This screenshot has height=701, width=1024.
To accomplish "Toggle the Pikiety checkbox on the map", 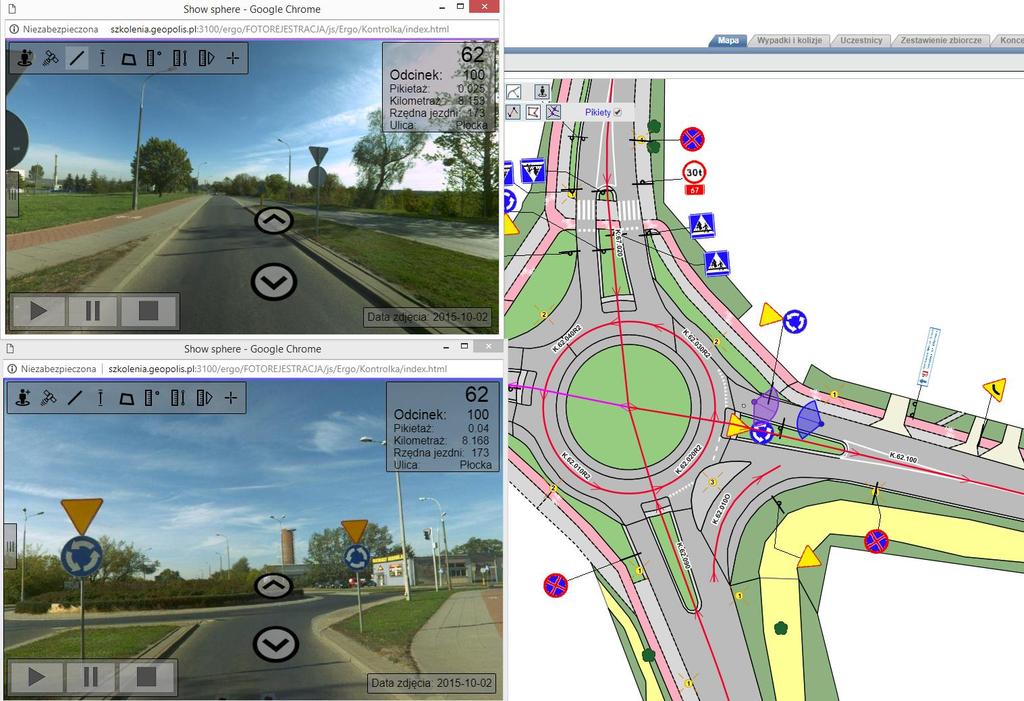I will 618,112.
